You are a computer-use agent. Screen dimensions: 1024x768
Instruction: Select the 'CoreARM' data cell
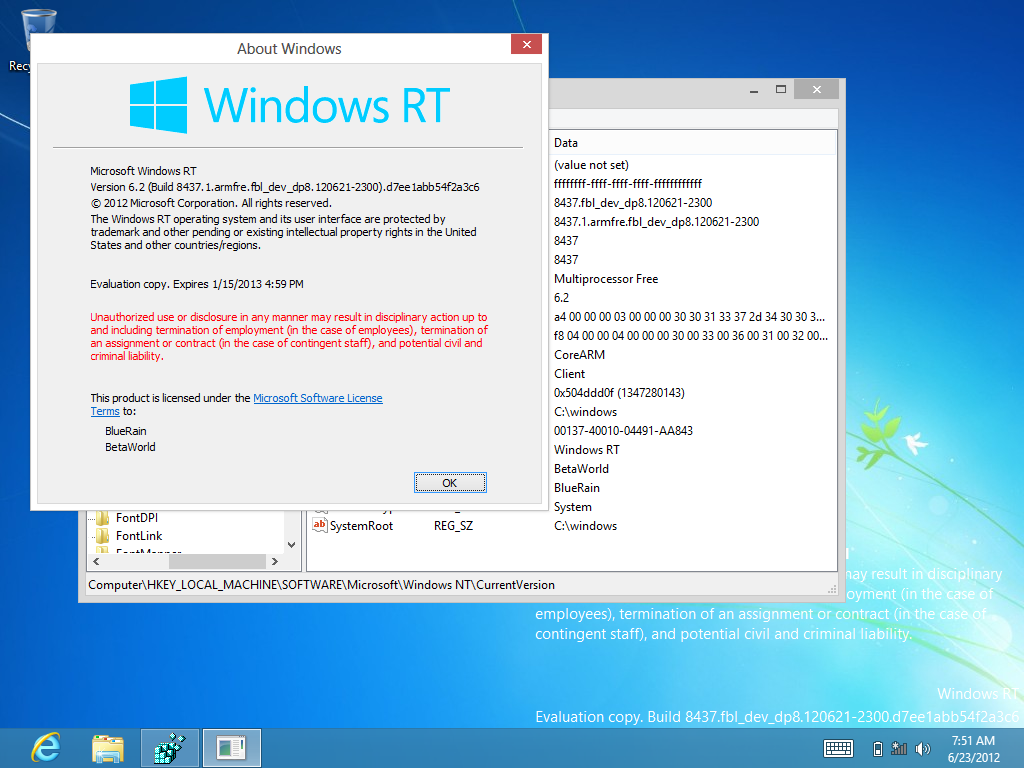579,355
